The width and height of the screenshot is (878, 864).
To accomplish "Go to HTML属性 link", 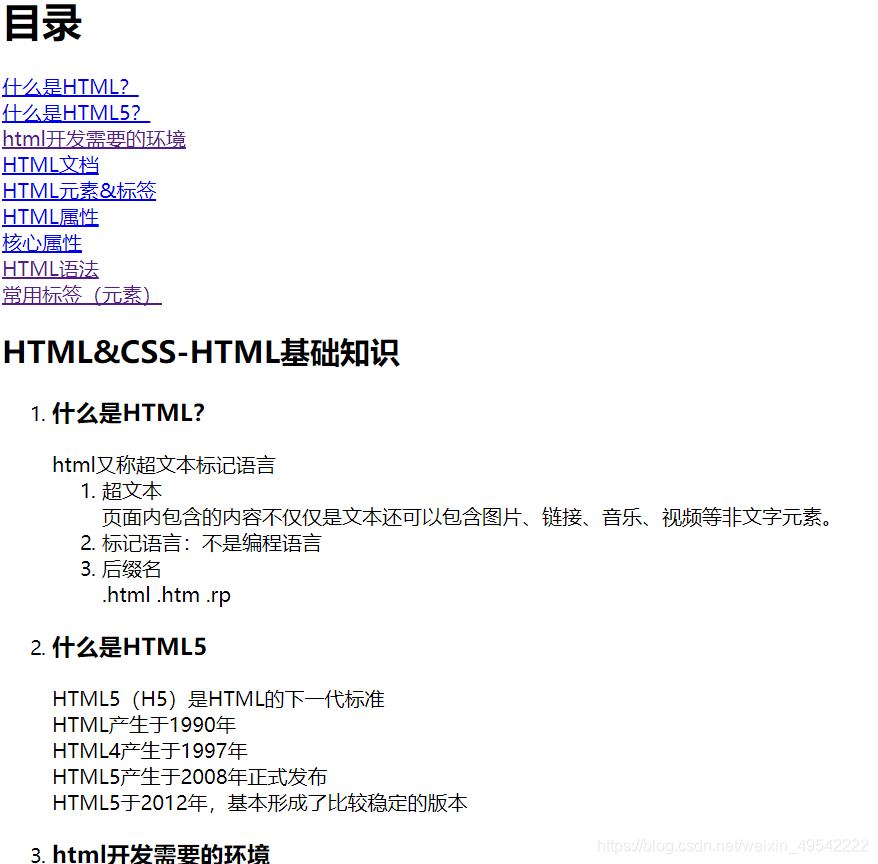I will pos(50,217).
